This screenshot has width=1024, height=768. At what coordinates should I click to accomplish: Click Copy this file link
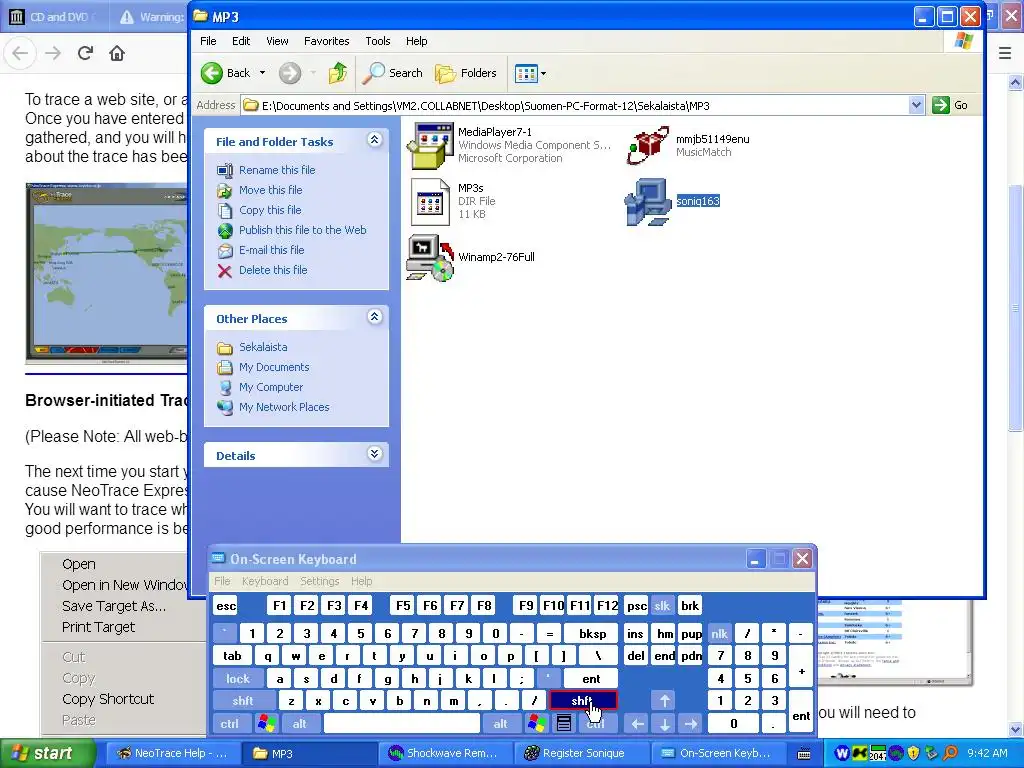pyautogui.click(x=270, y=210)
